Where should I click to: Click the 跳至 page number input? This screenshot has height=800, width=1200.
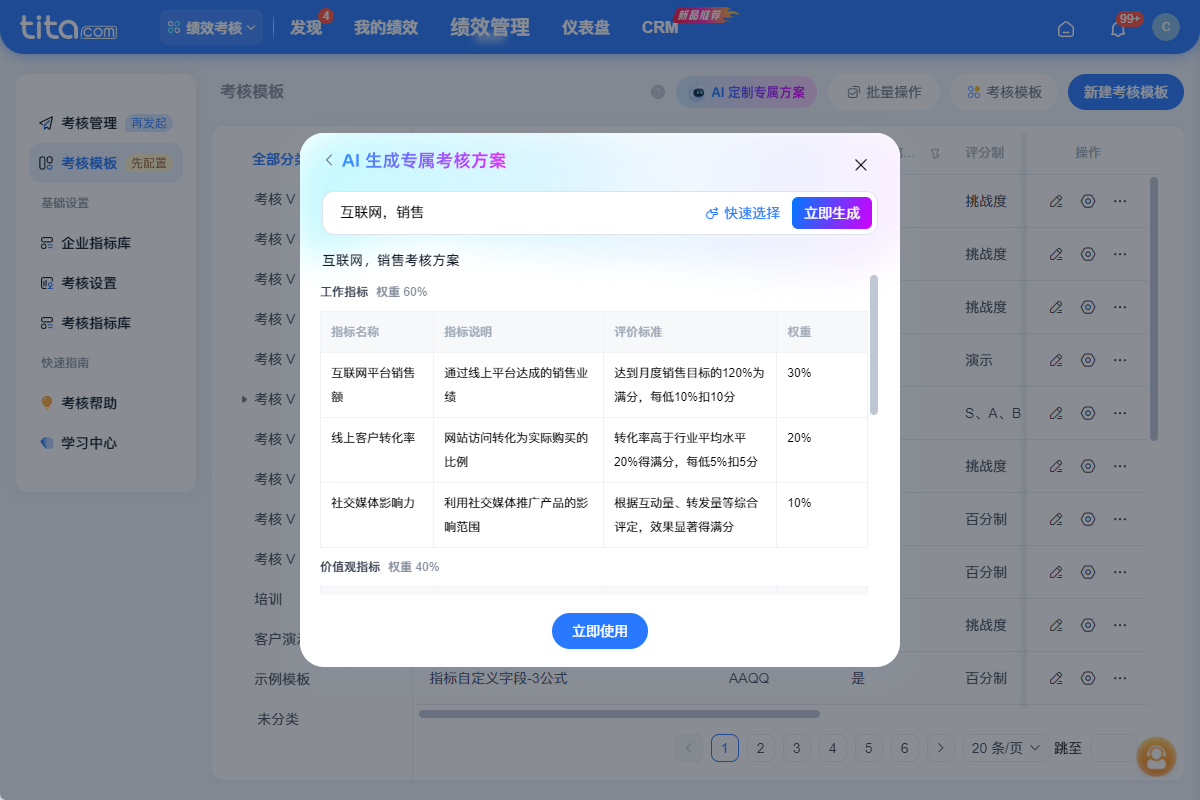(1113, 748)
